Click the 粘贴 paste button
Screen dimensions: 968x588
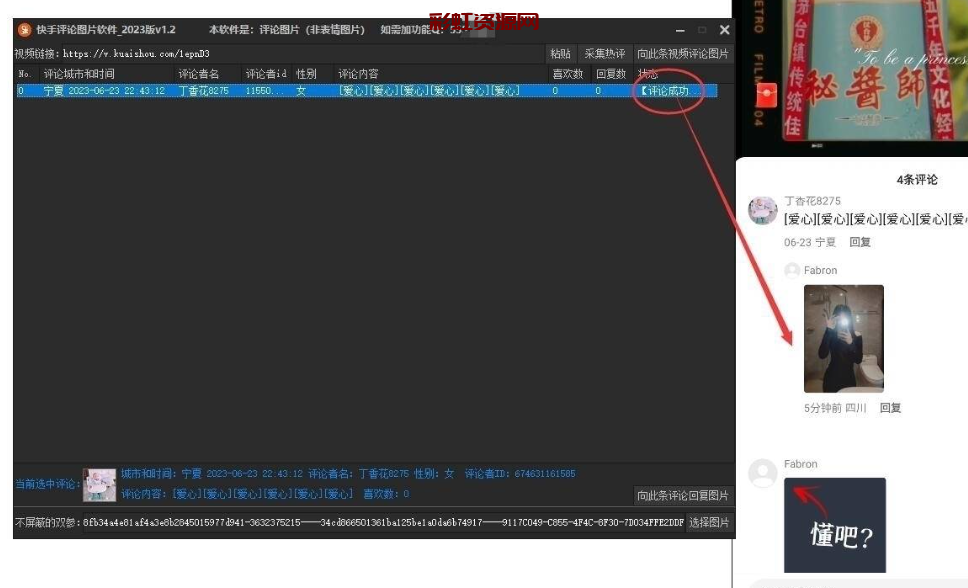tap(560, 54)
